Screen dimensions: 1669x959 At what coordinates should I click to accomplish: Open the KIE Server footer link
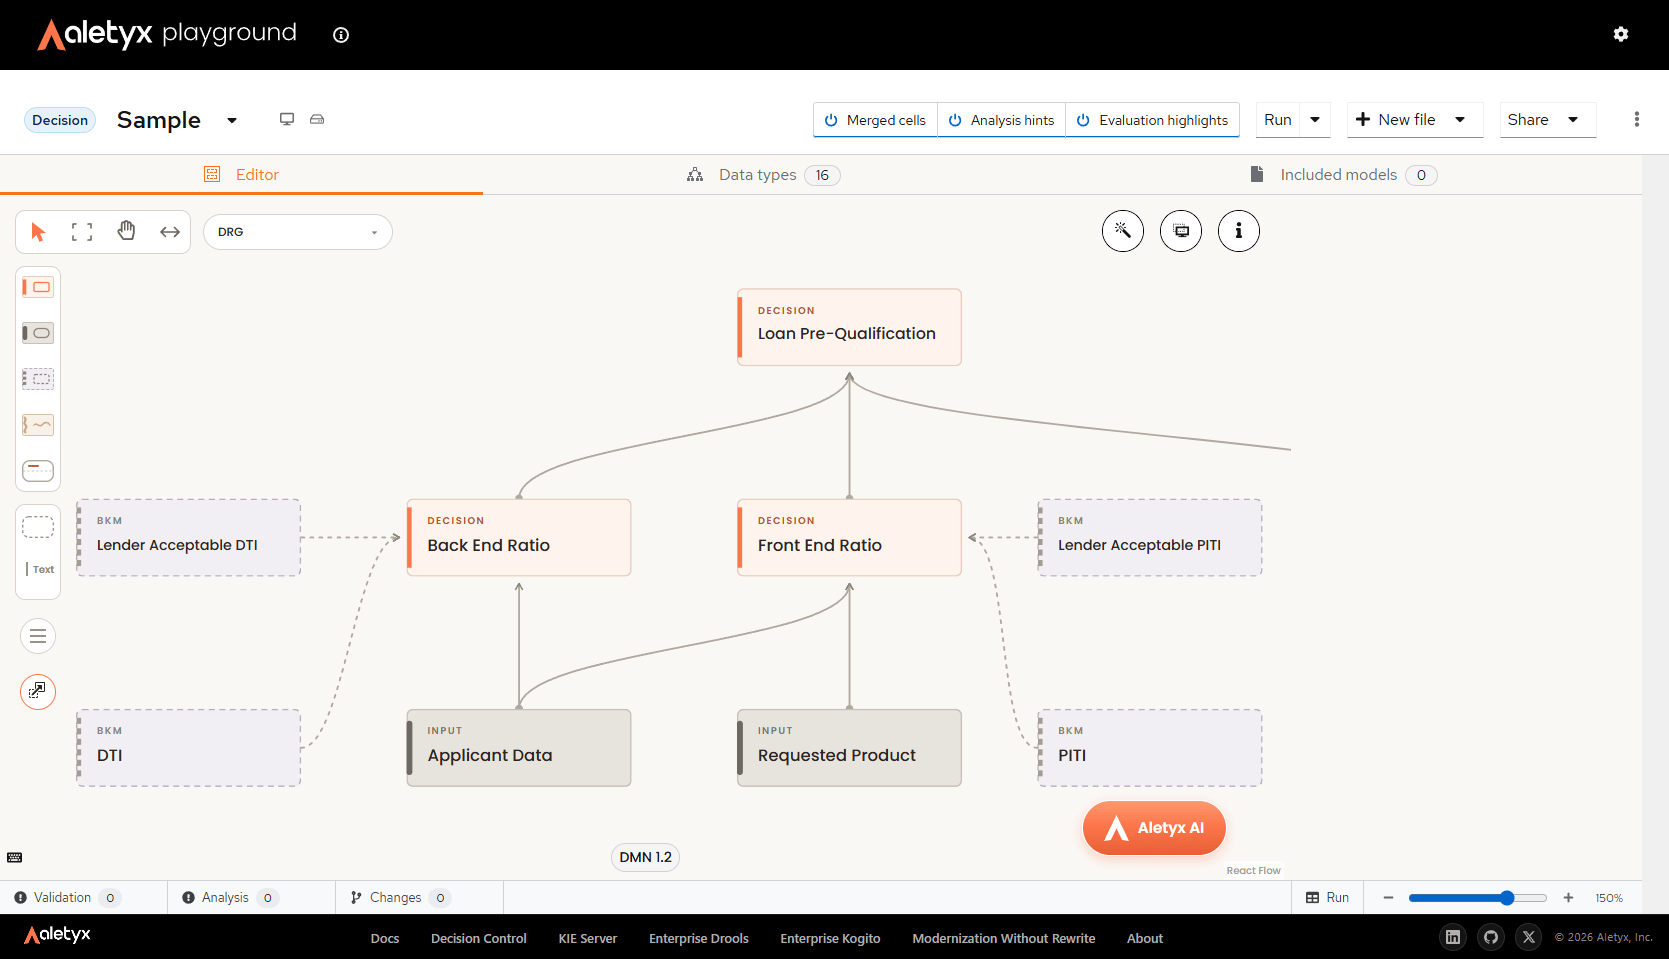point(588,938)
